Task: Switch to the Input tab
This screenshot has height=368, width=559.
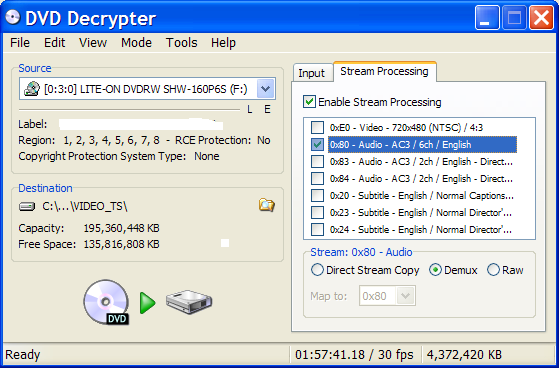Action: 312,73
